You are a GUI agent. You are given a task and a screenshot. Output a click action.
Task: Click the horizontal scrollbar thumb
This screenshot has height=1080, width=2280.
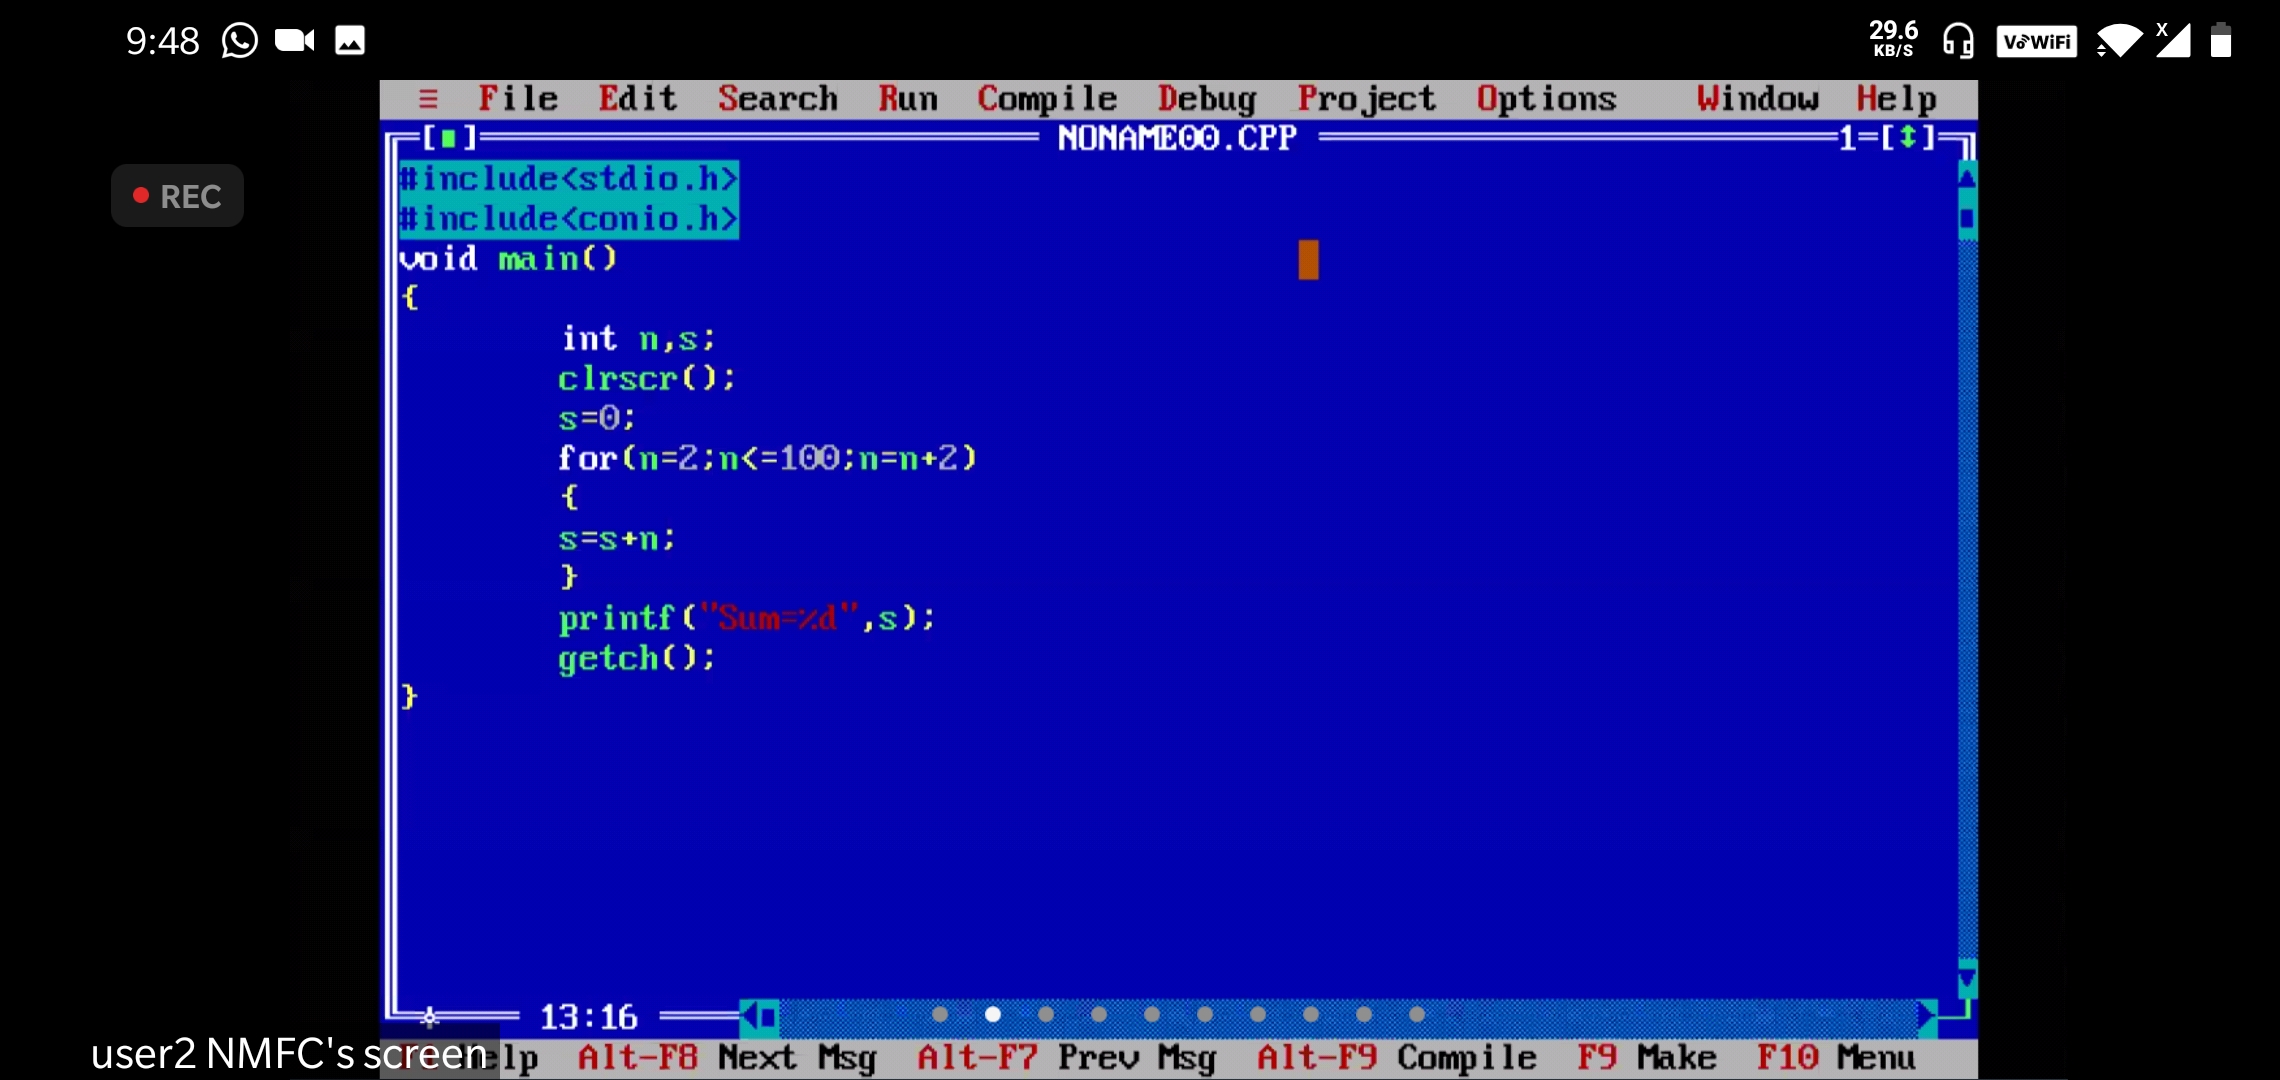click(x=768, y=1017)
